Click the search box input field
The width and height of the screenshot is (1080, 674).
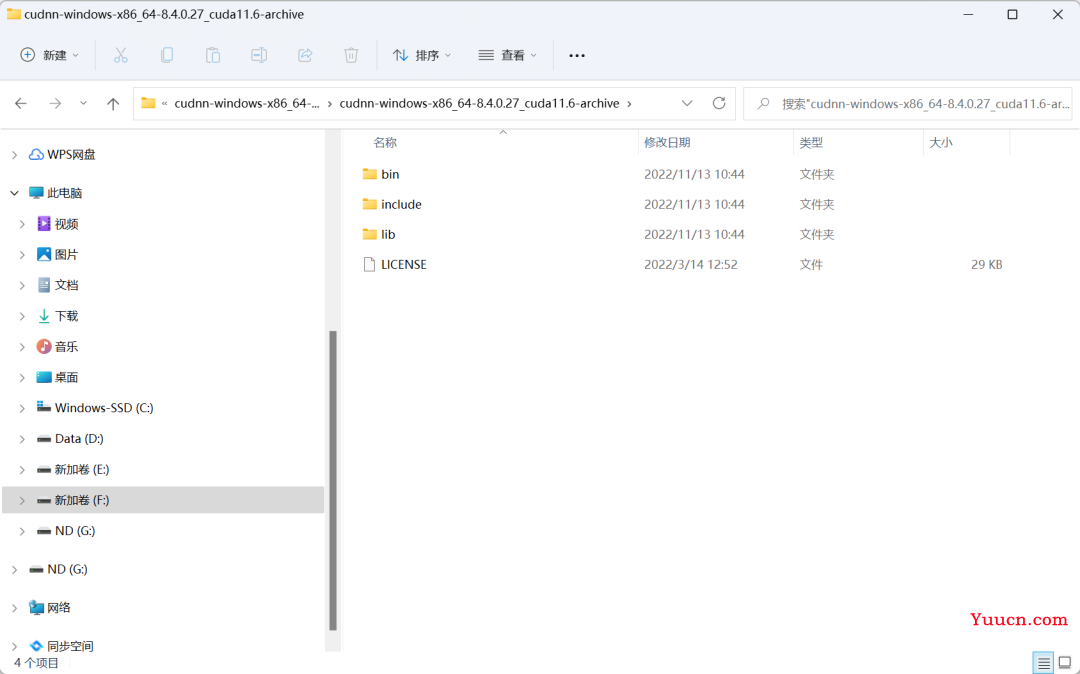(x=920, y=103)
